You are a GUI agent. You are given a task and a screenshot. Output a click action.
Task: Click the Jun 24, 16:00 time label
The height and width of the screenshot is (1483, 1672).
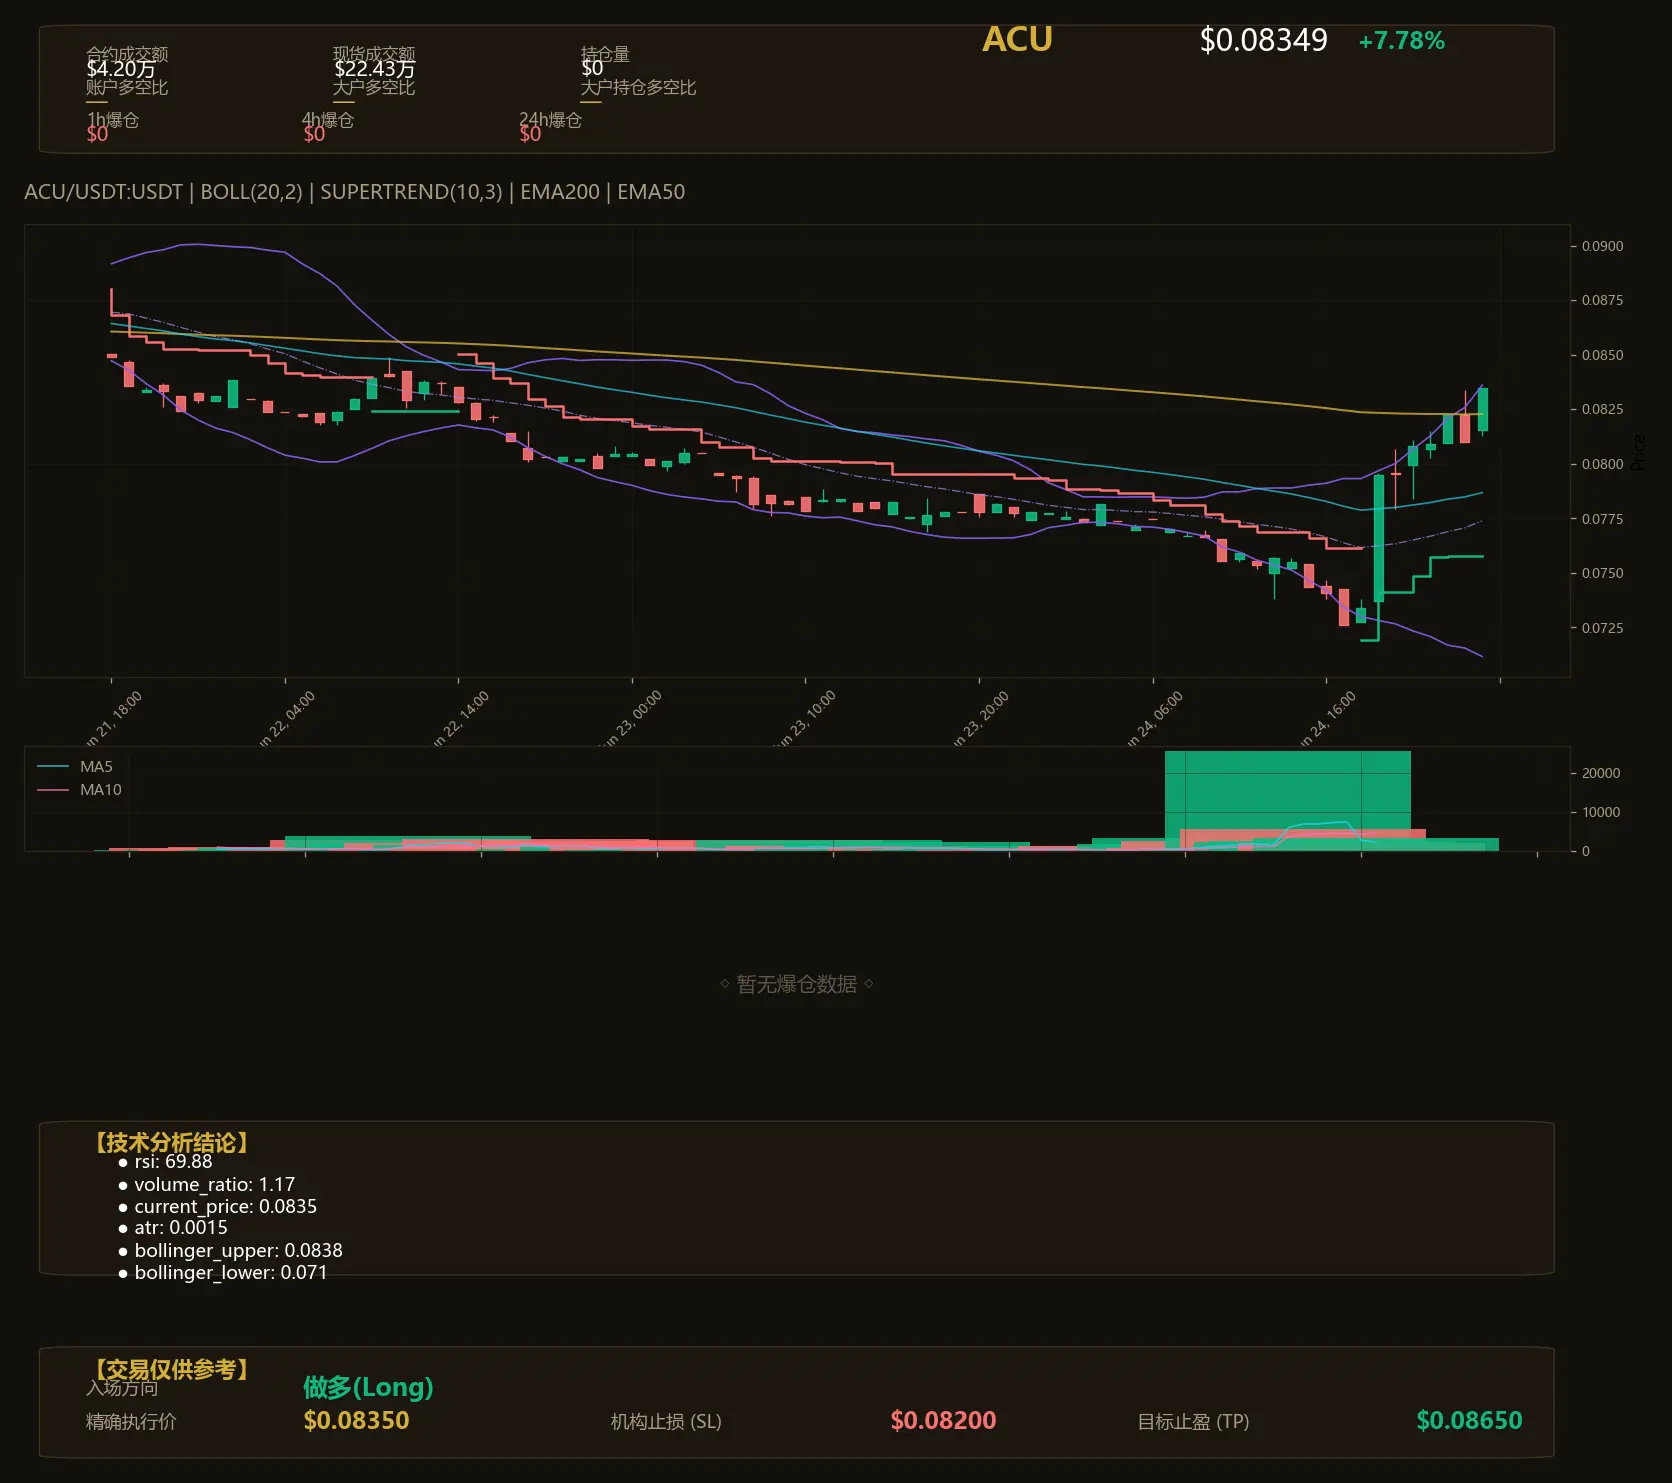pos(1327,718)
